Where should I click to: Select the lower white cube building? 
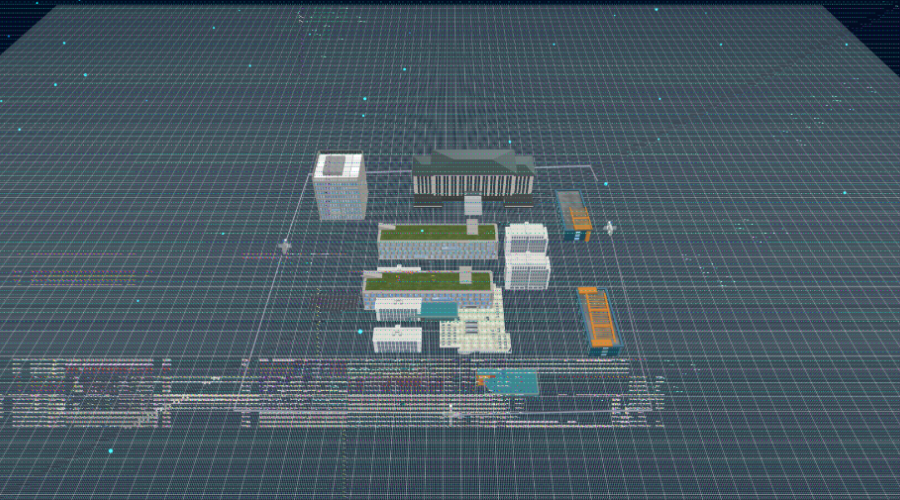coord(527,272)
